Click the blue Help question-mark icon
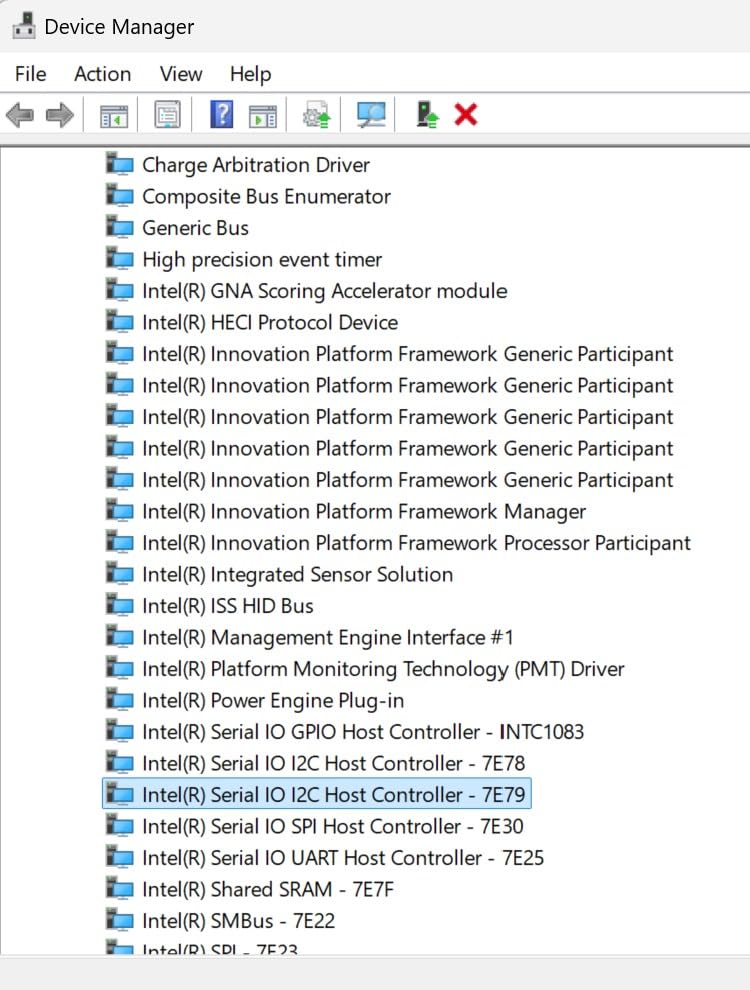 [x=221, y=115]
